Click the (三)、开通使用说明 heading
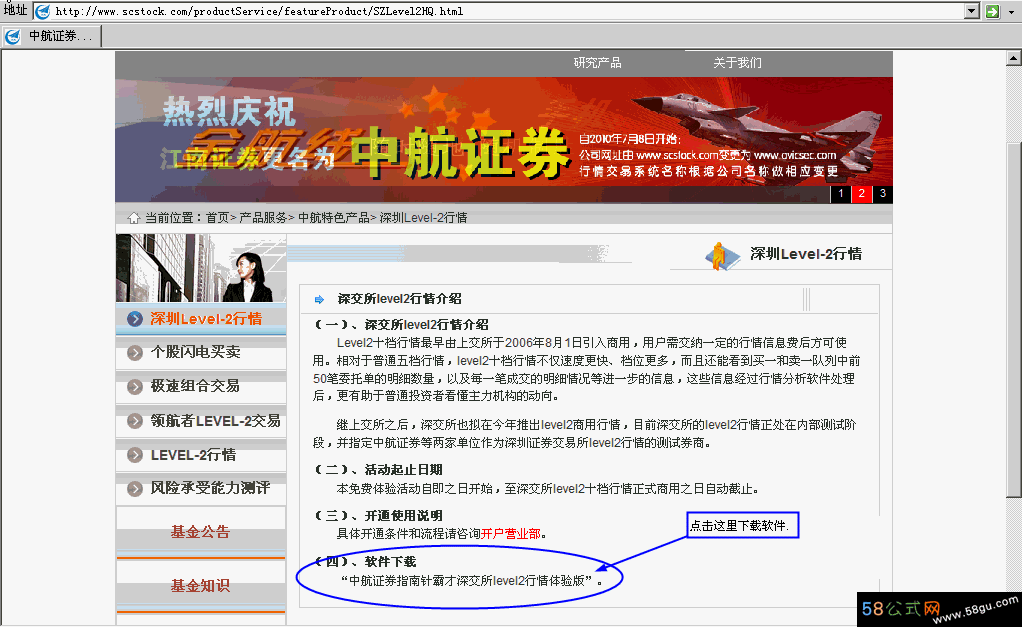Viewport: 1022px width, 627px height. pos(379,516)
